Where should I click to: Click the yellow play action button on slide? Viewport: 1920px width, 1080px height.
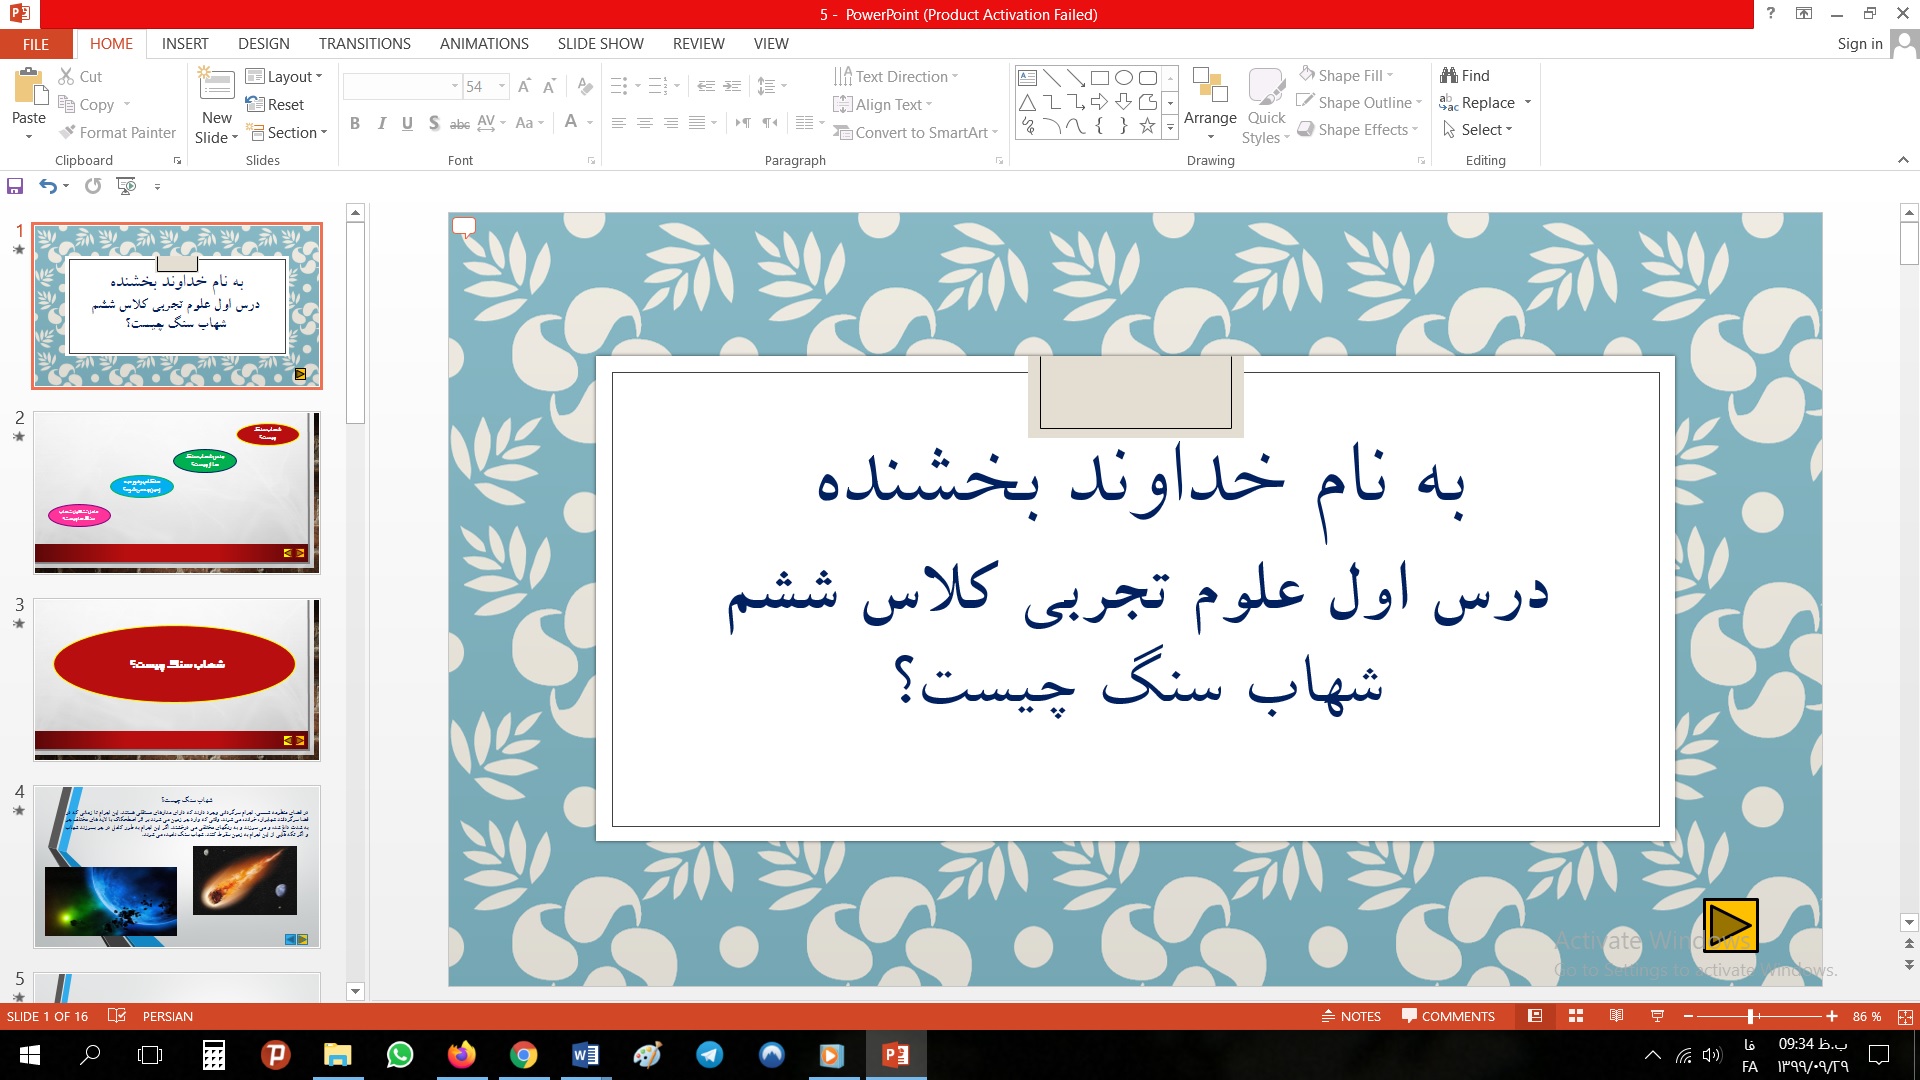pos(1730,925)
